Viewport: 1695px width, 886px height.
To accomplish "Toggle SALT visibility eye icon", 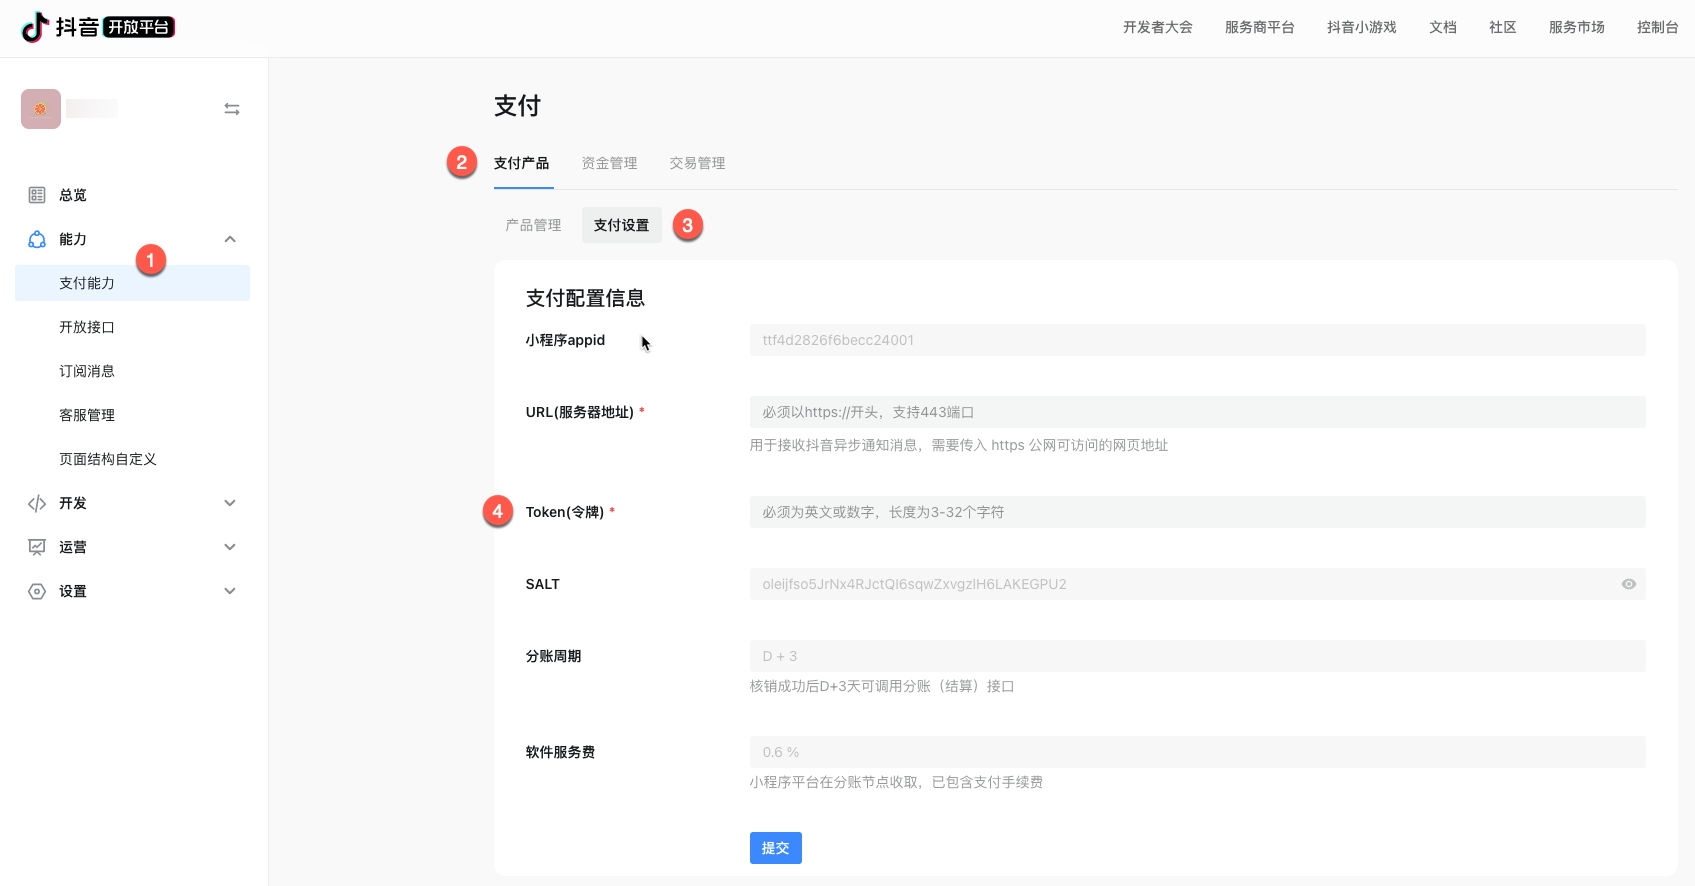I will tap(1629, 584).
